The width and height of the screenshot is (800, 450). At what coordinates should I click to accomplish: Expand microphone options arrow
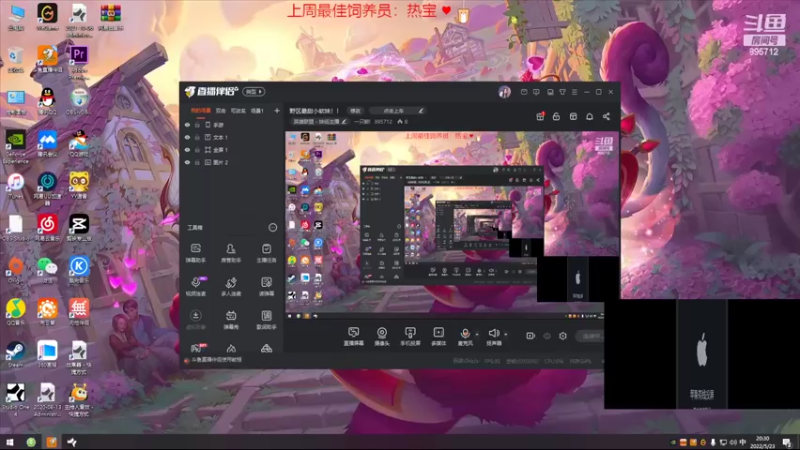pyautogui.click(x=477, y=334)
